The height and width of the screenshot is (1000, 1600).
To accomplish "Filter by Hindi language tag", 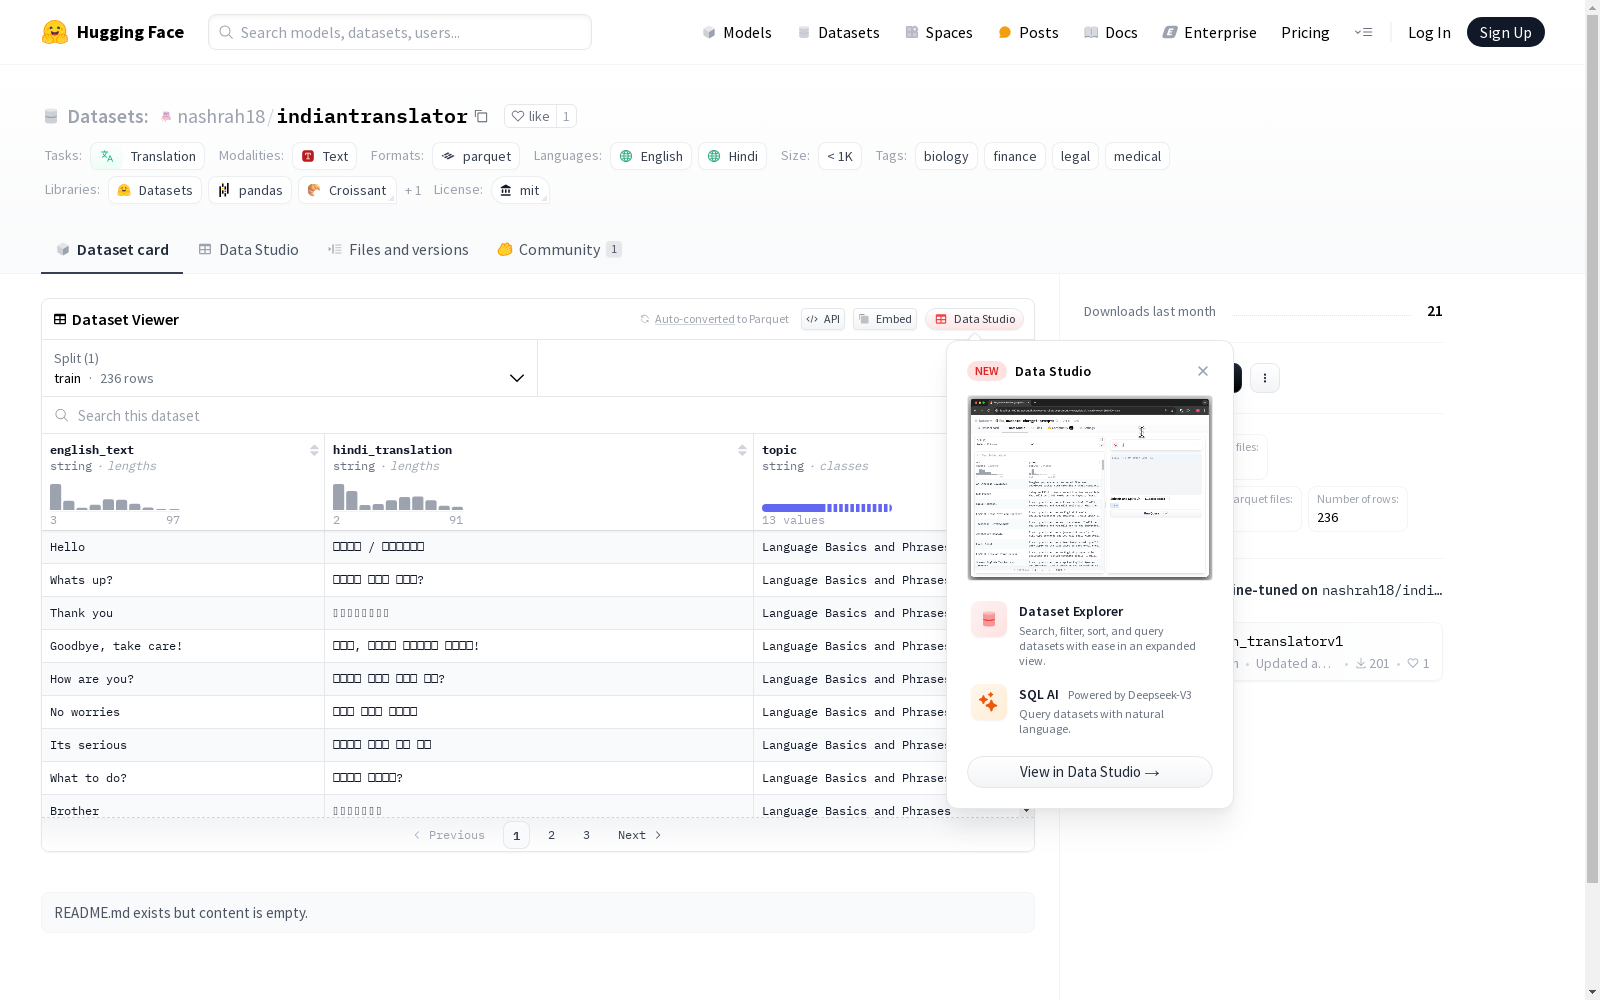I will tap(732, 156).
